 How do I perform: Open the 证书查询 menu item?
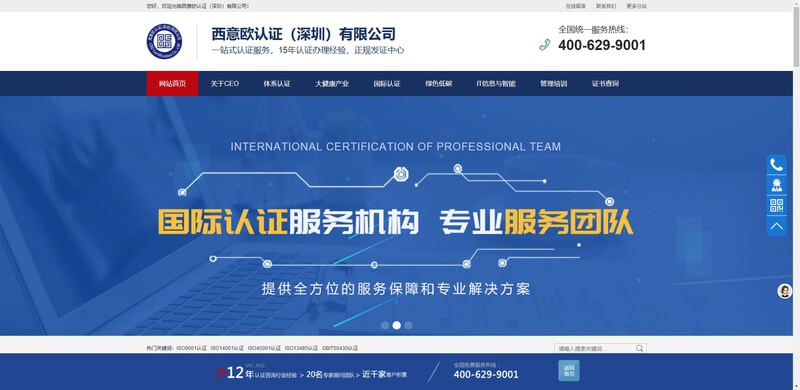coord(606,84)
